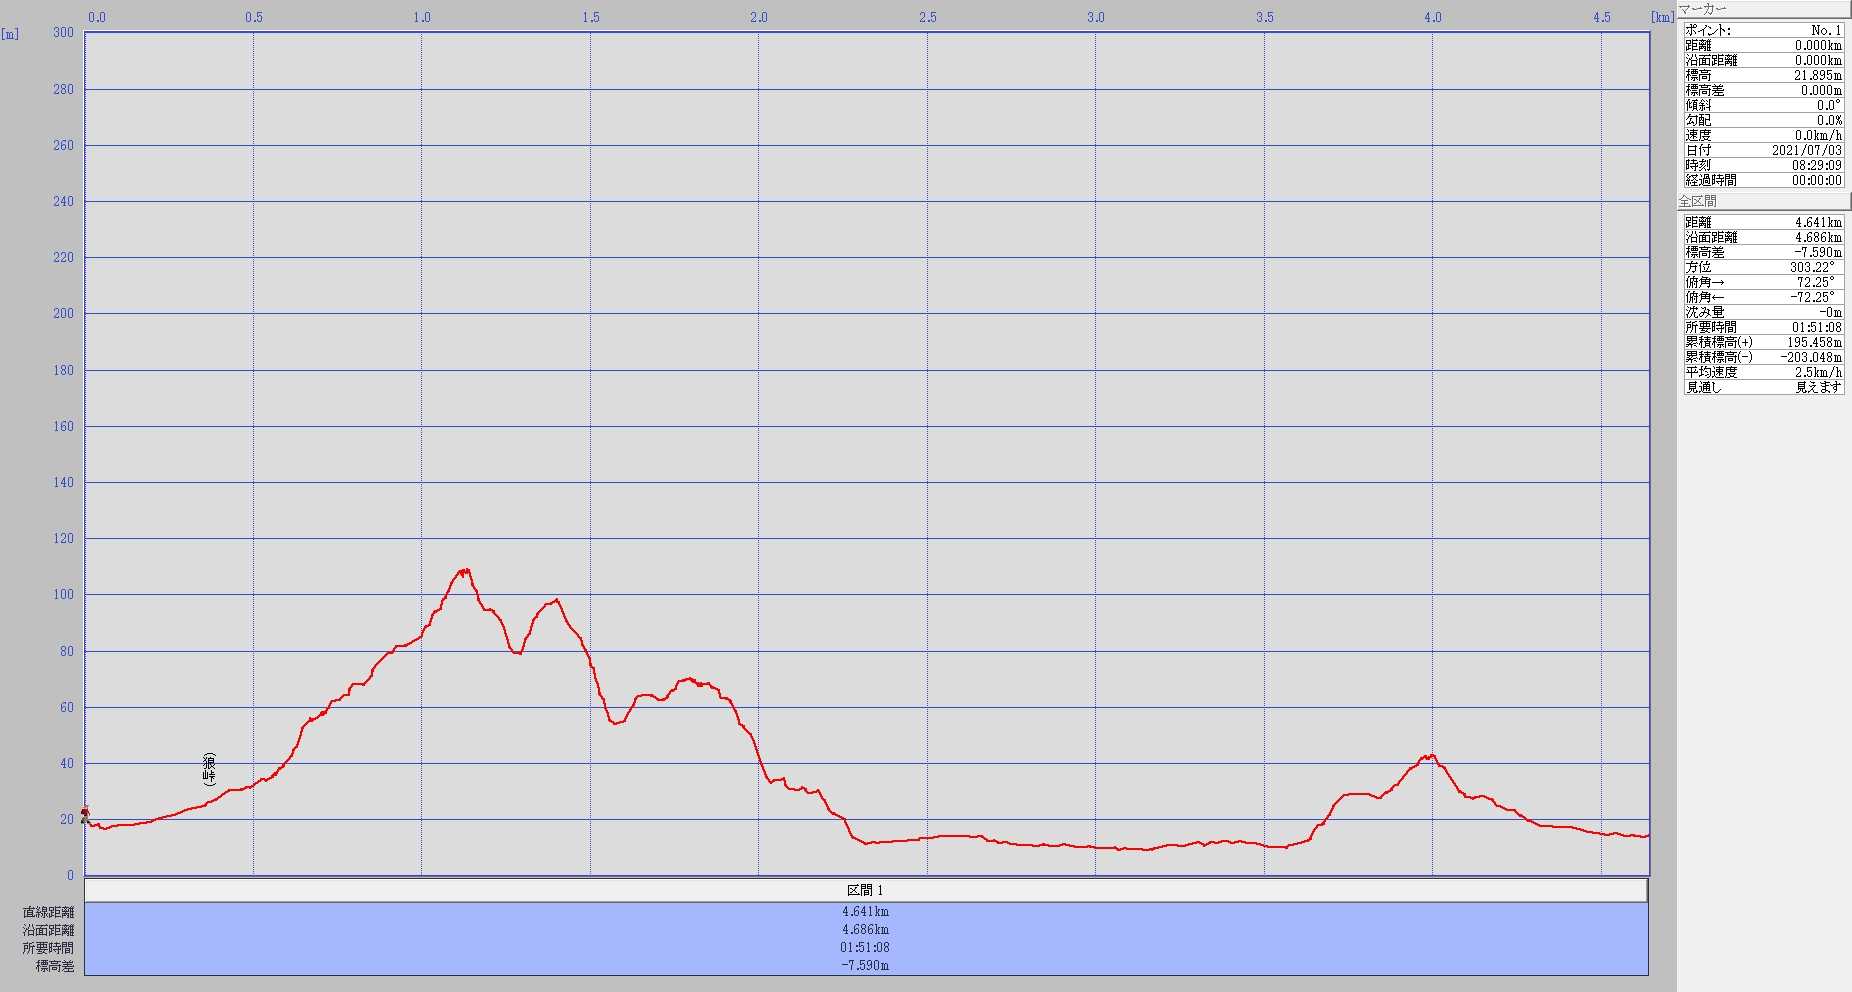Click the 見通し 見えます row

pos(1762,387)
